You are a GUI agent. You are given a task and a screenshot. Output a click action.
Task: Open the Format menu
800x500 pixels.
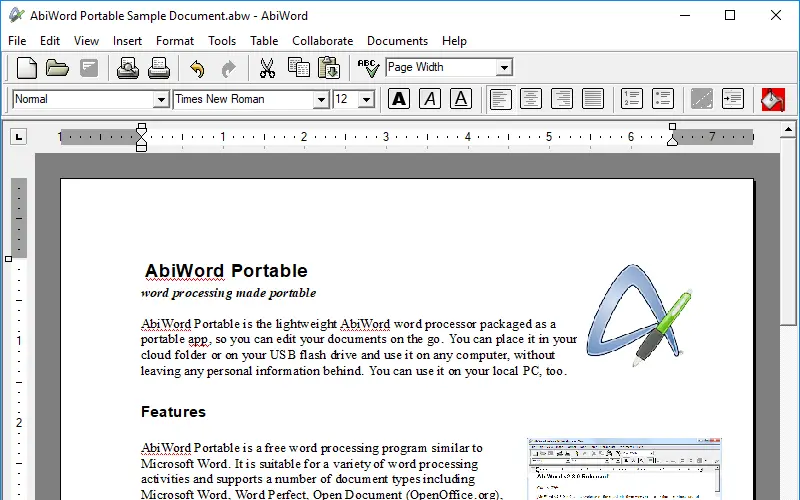pyautogui.click(x=175, y=41)
